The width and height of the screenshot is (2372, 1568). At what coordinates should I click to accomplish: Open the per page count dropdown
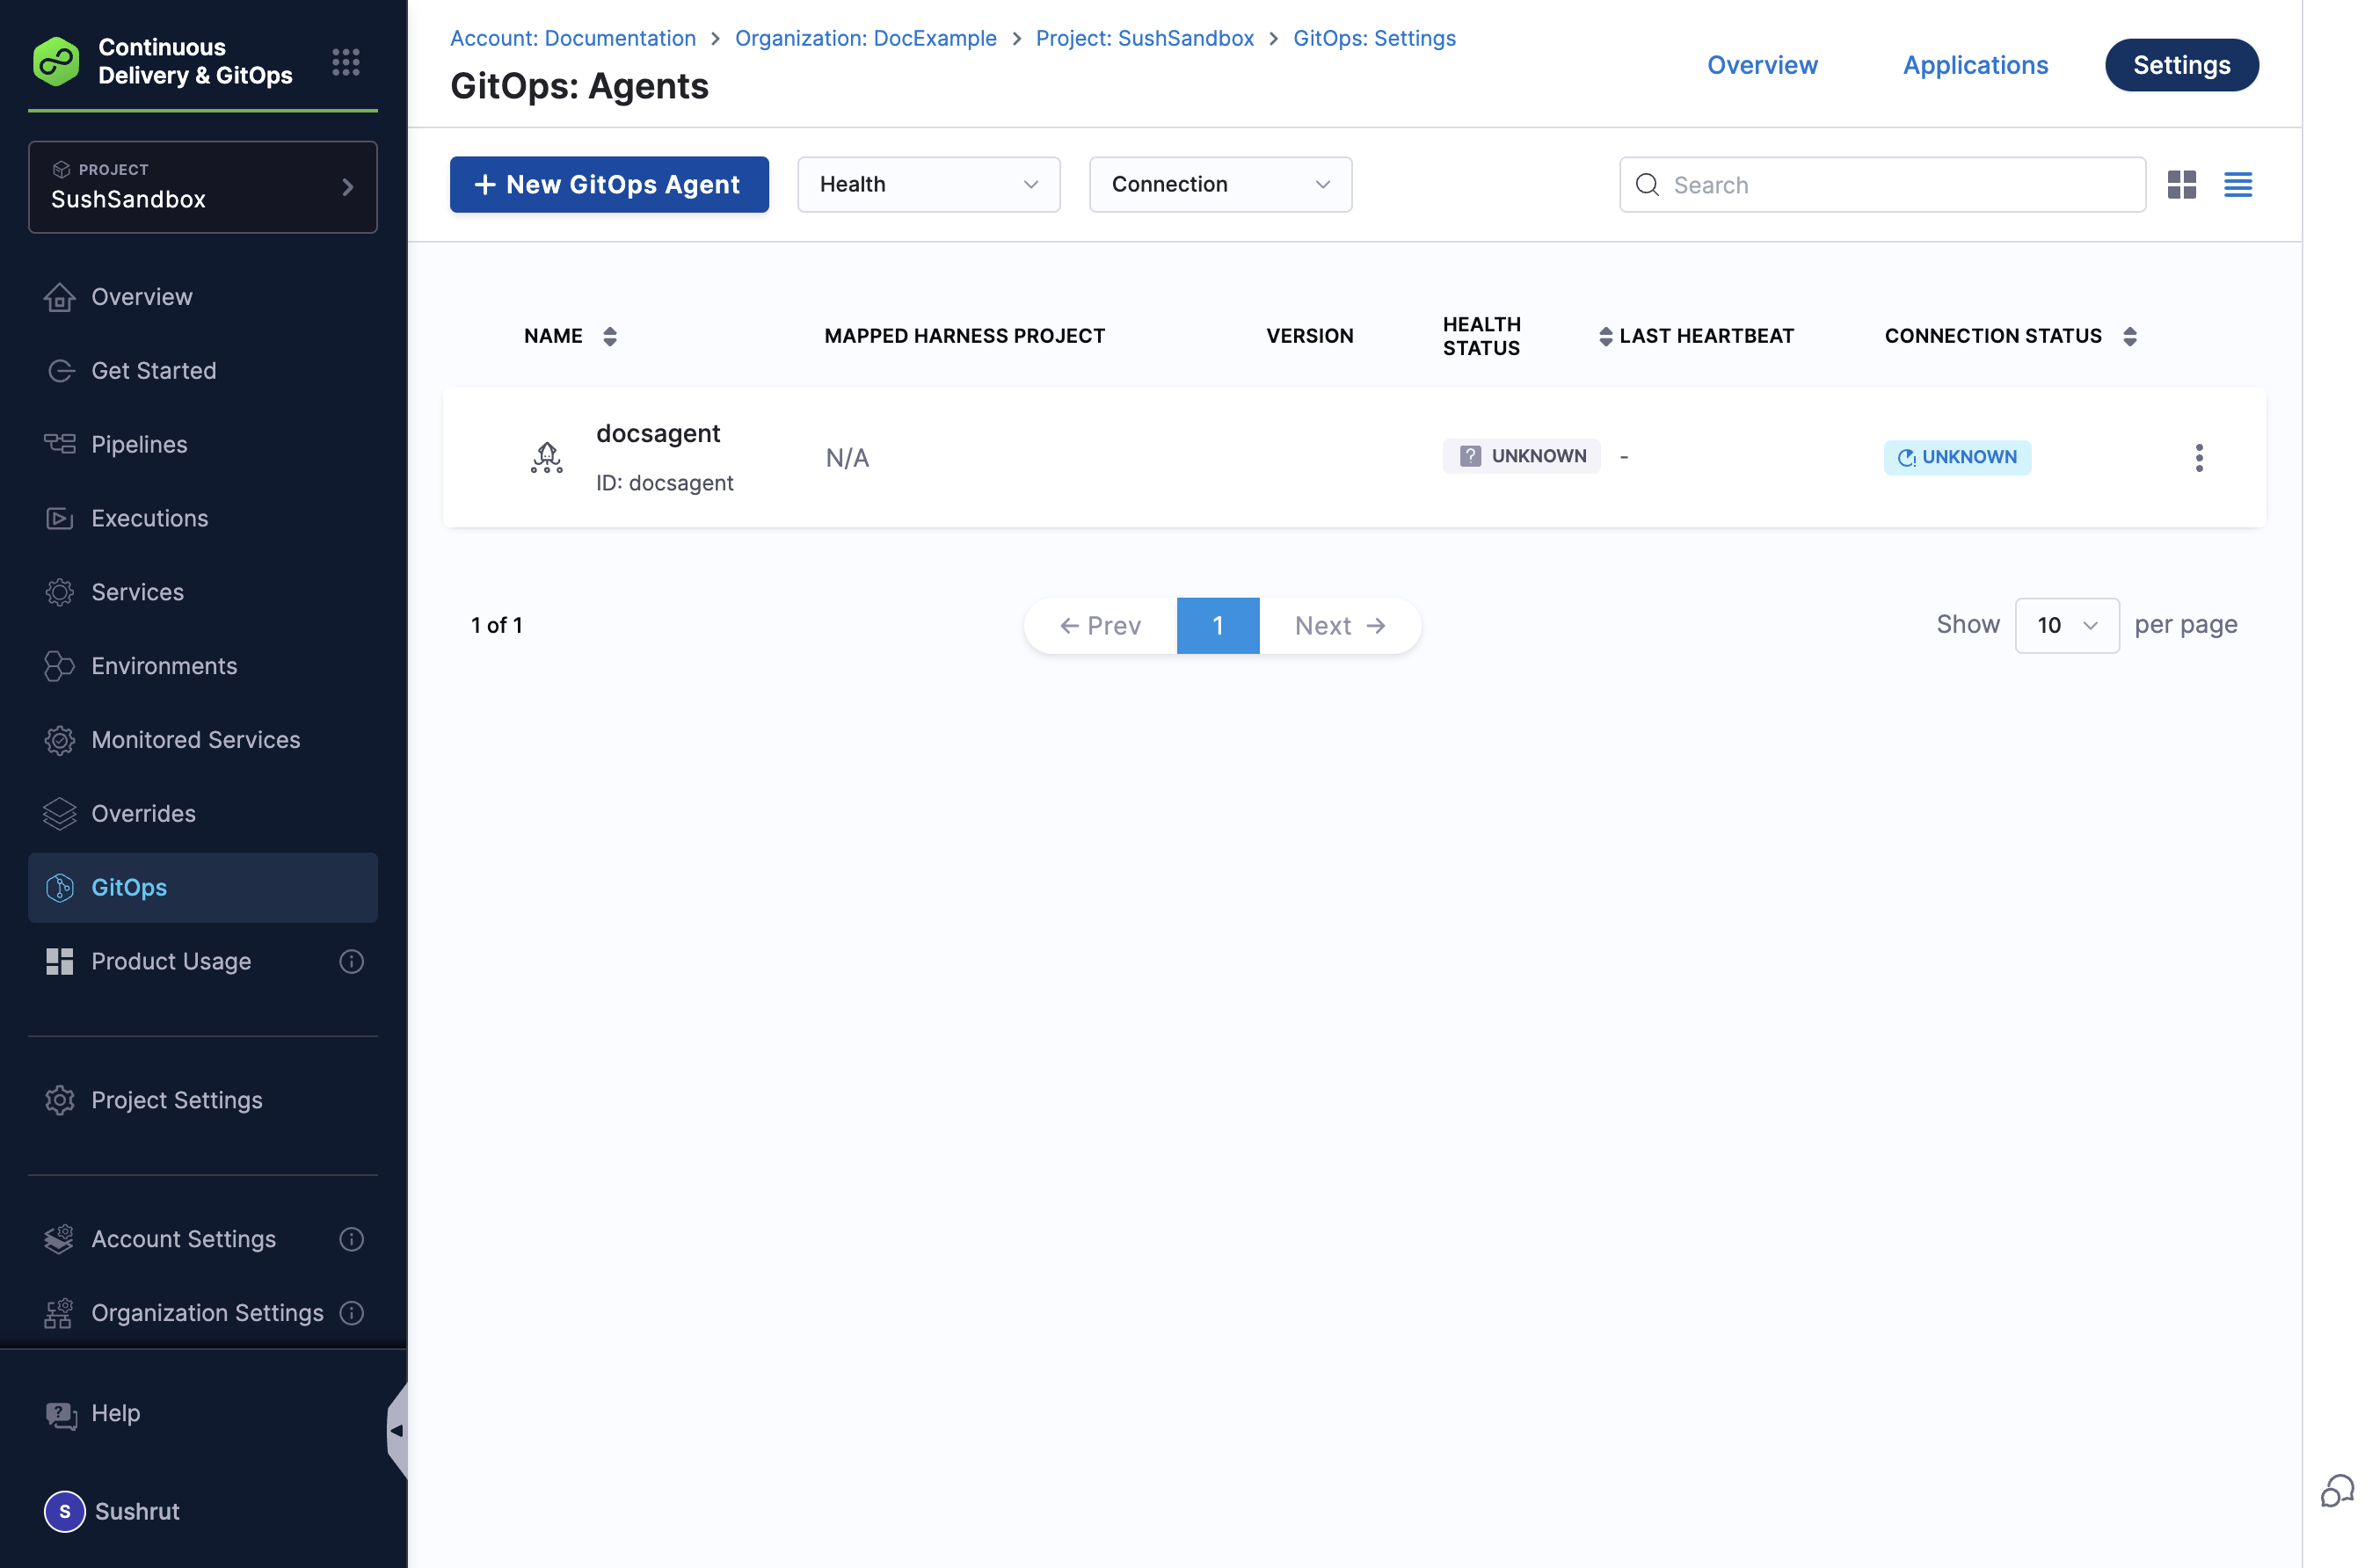(x=2066, y=626)
